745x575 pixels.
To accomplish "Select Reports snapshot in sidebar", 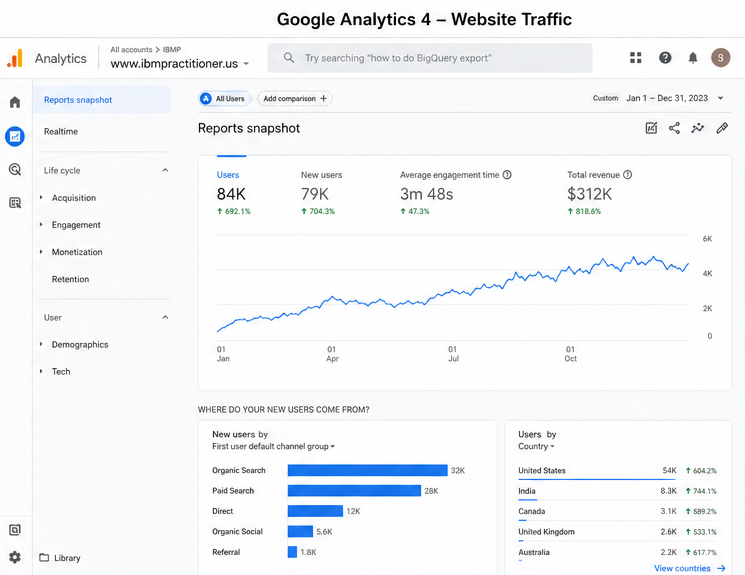I will click(x=102, y=100).
